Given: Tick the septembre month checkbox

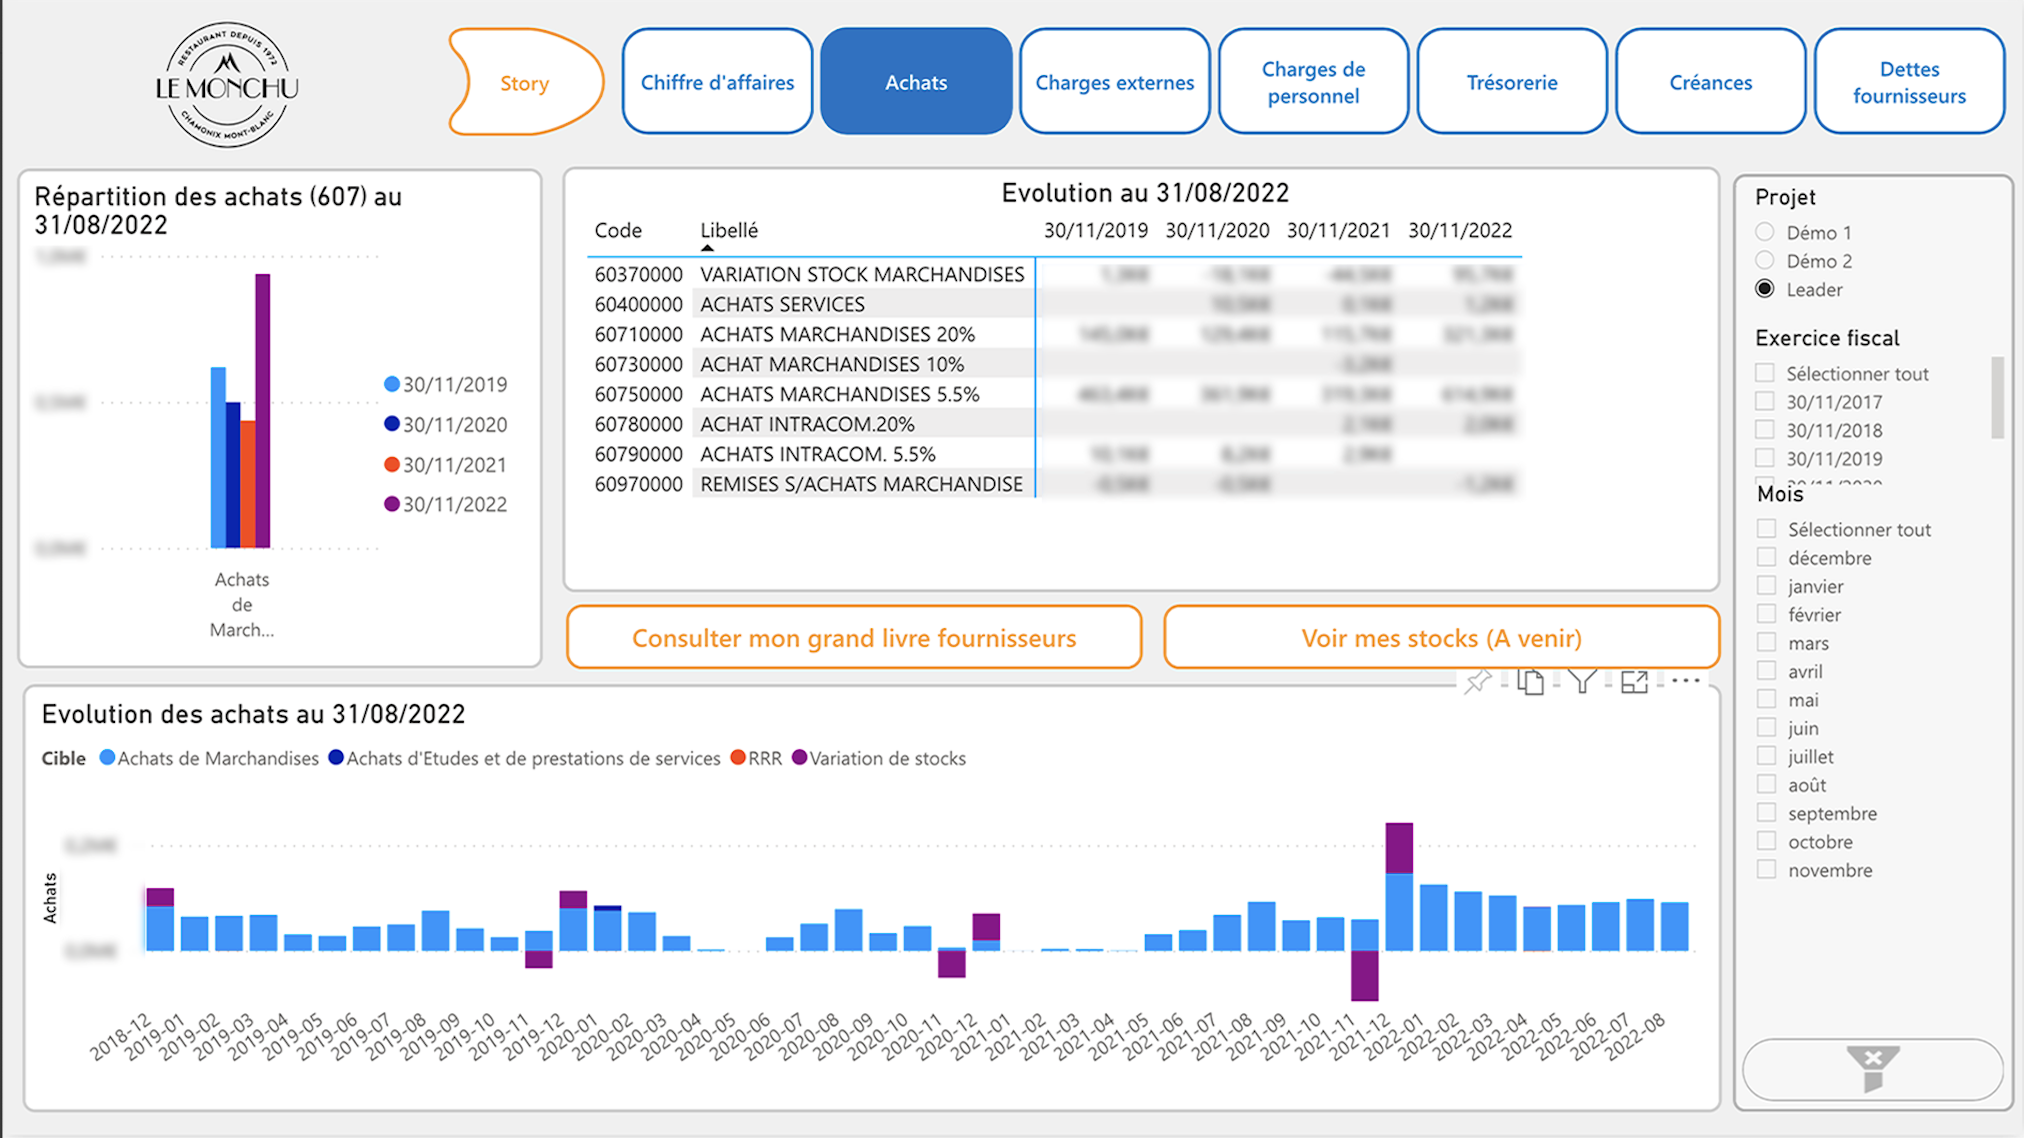Looking at the screenshot, I should coord(1767,812).
